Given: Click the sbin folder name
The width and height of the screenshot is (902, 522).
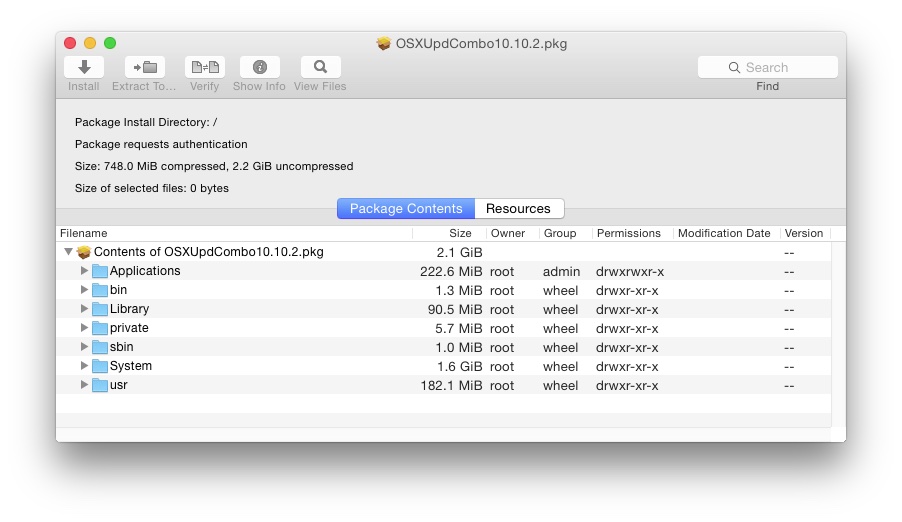Looking at the screenshot, I should [x=122, y=347].
